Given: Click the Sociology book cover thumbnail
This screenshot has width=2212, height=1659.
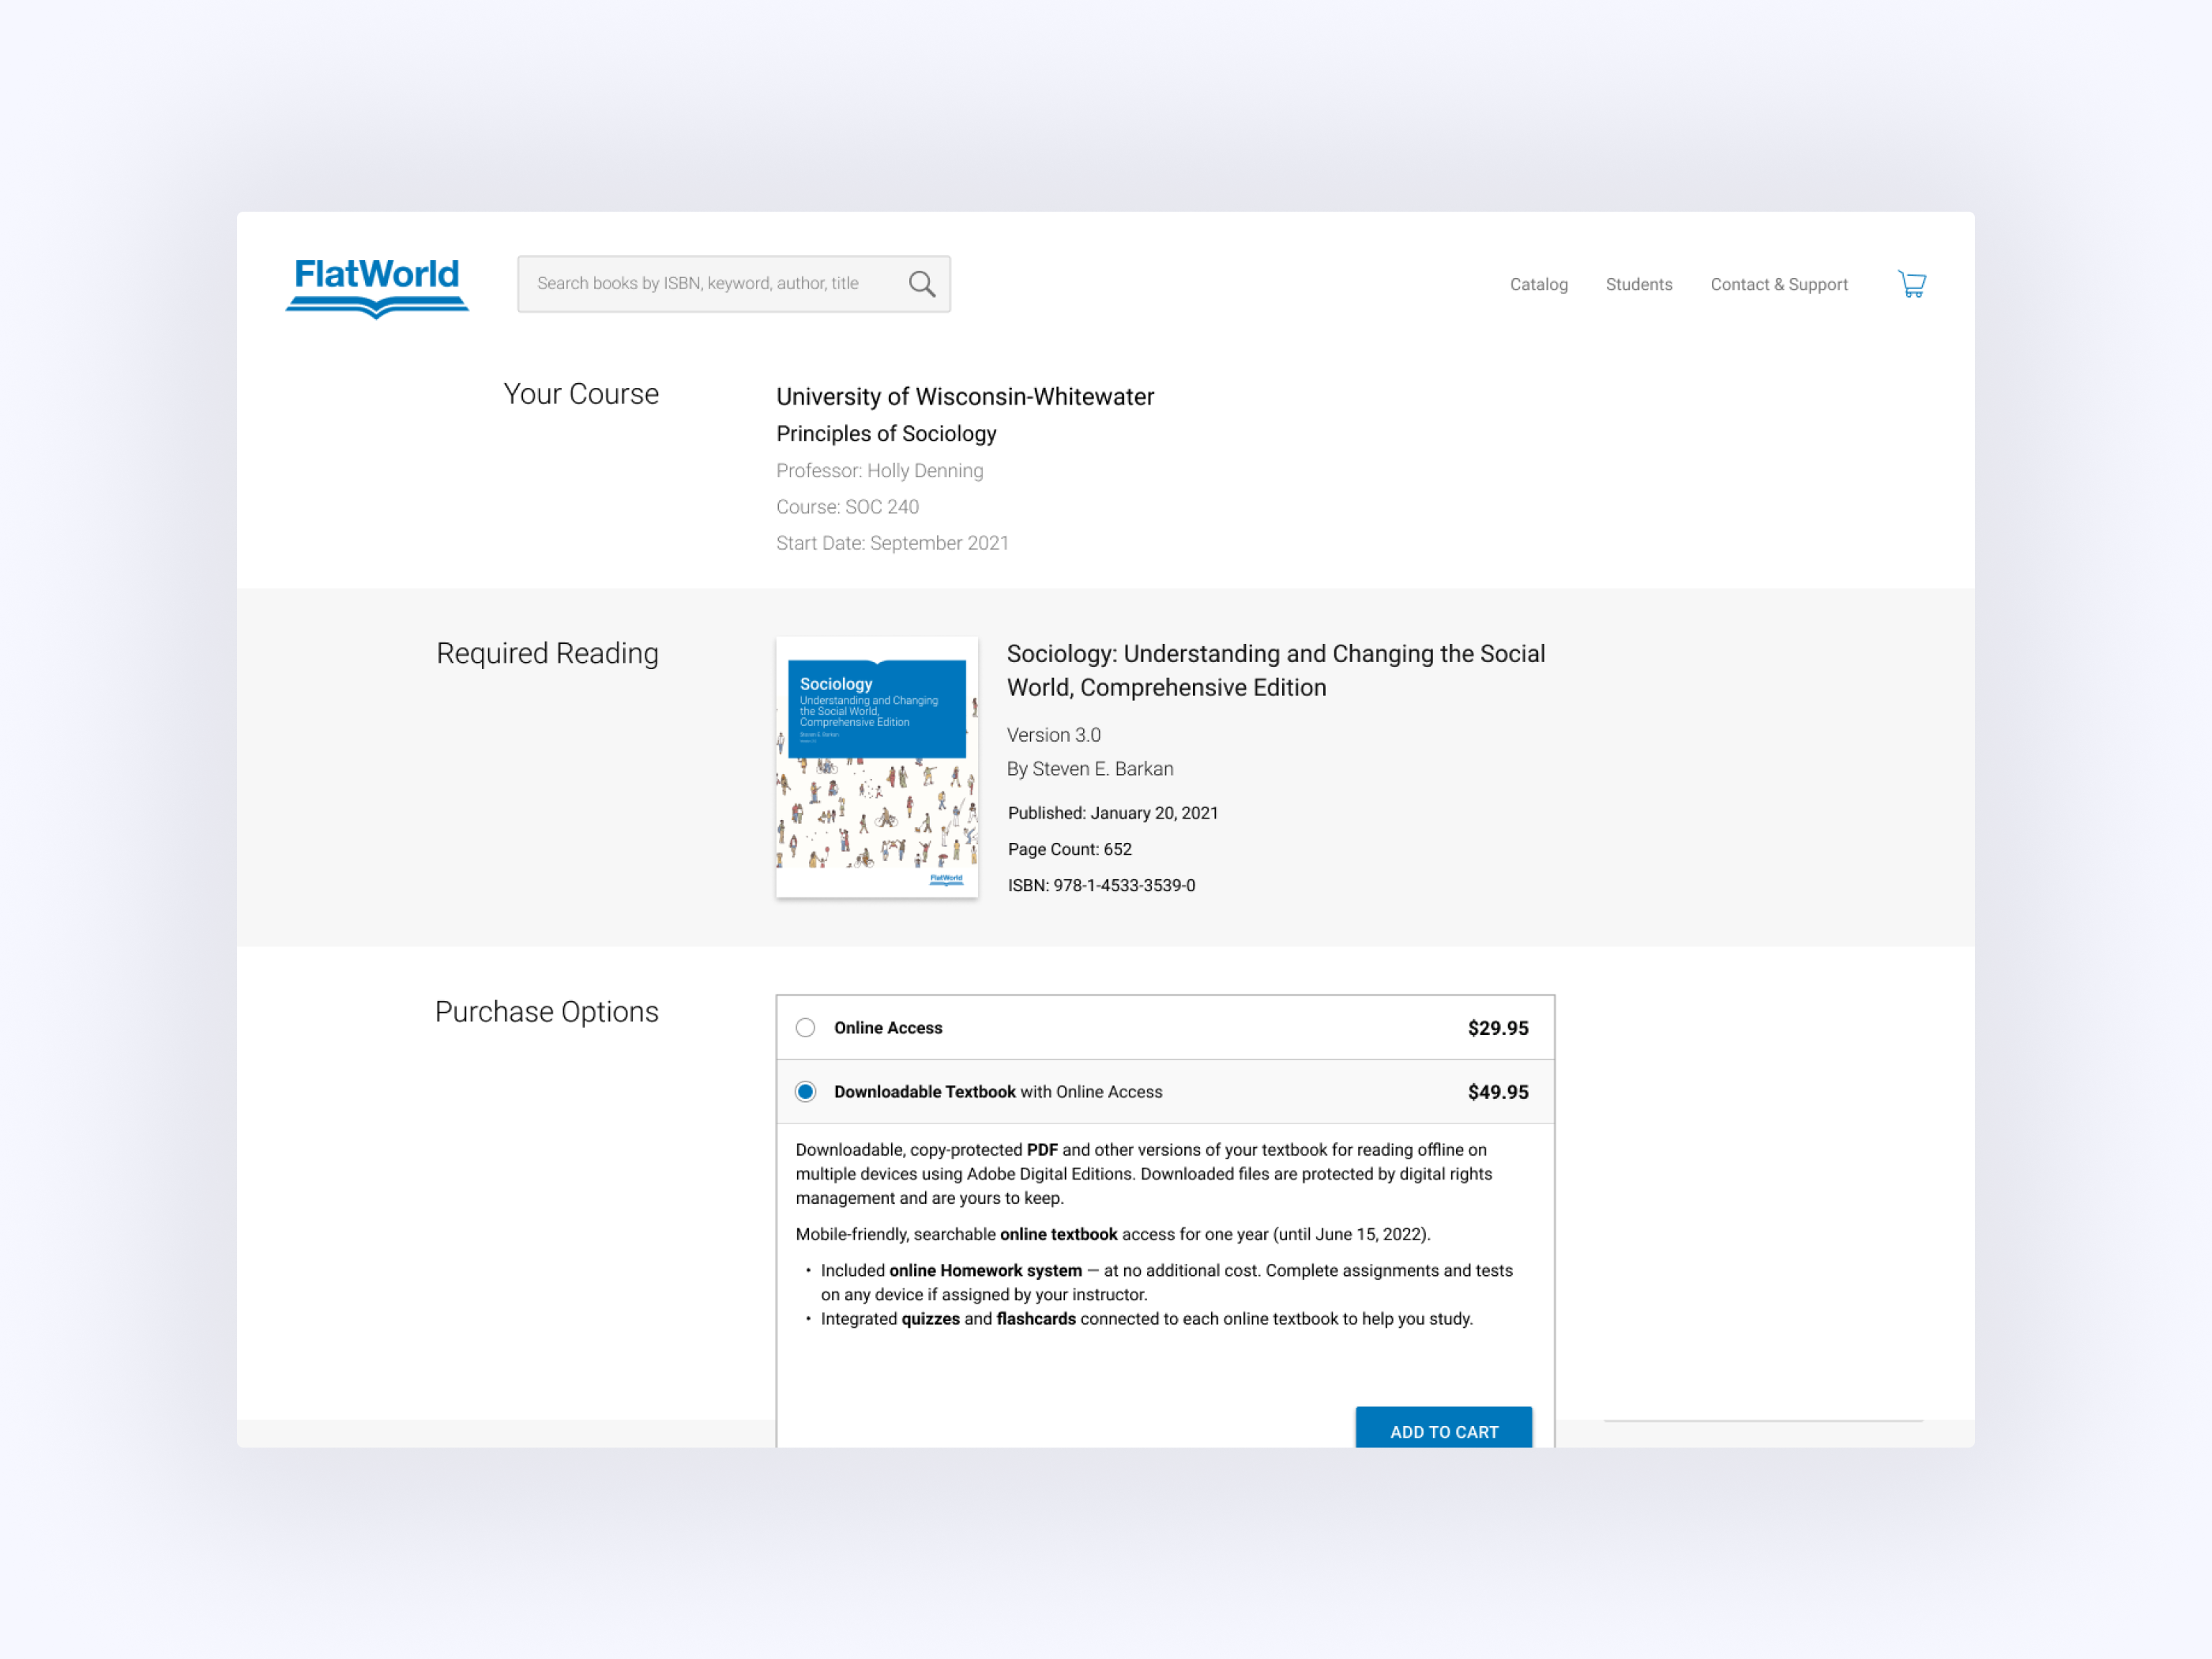Looking at the screenshot, I should (x=877, y=767).
